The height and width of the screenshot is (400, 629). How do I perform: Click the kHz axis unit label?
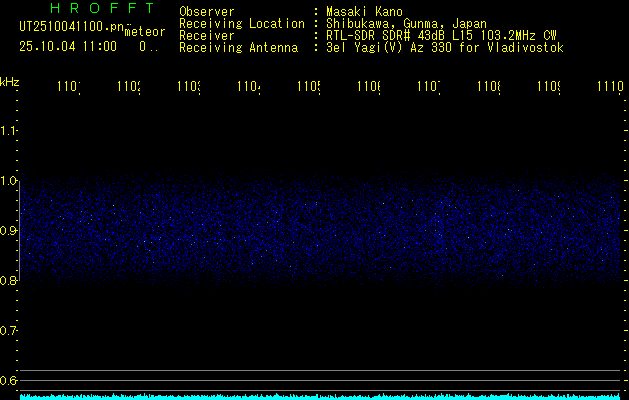coord(9,81)
